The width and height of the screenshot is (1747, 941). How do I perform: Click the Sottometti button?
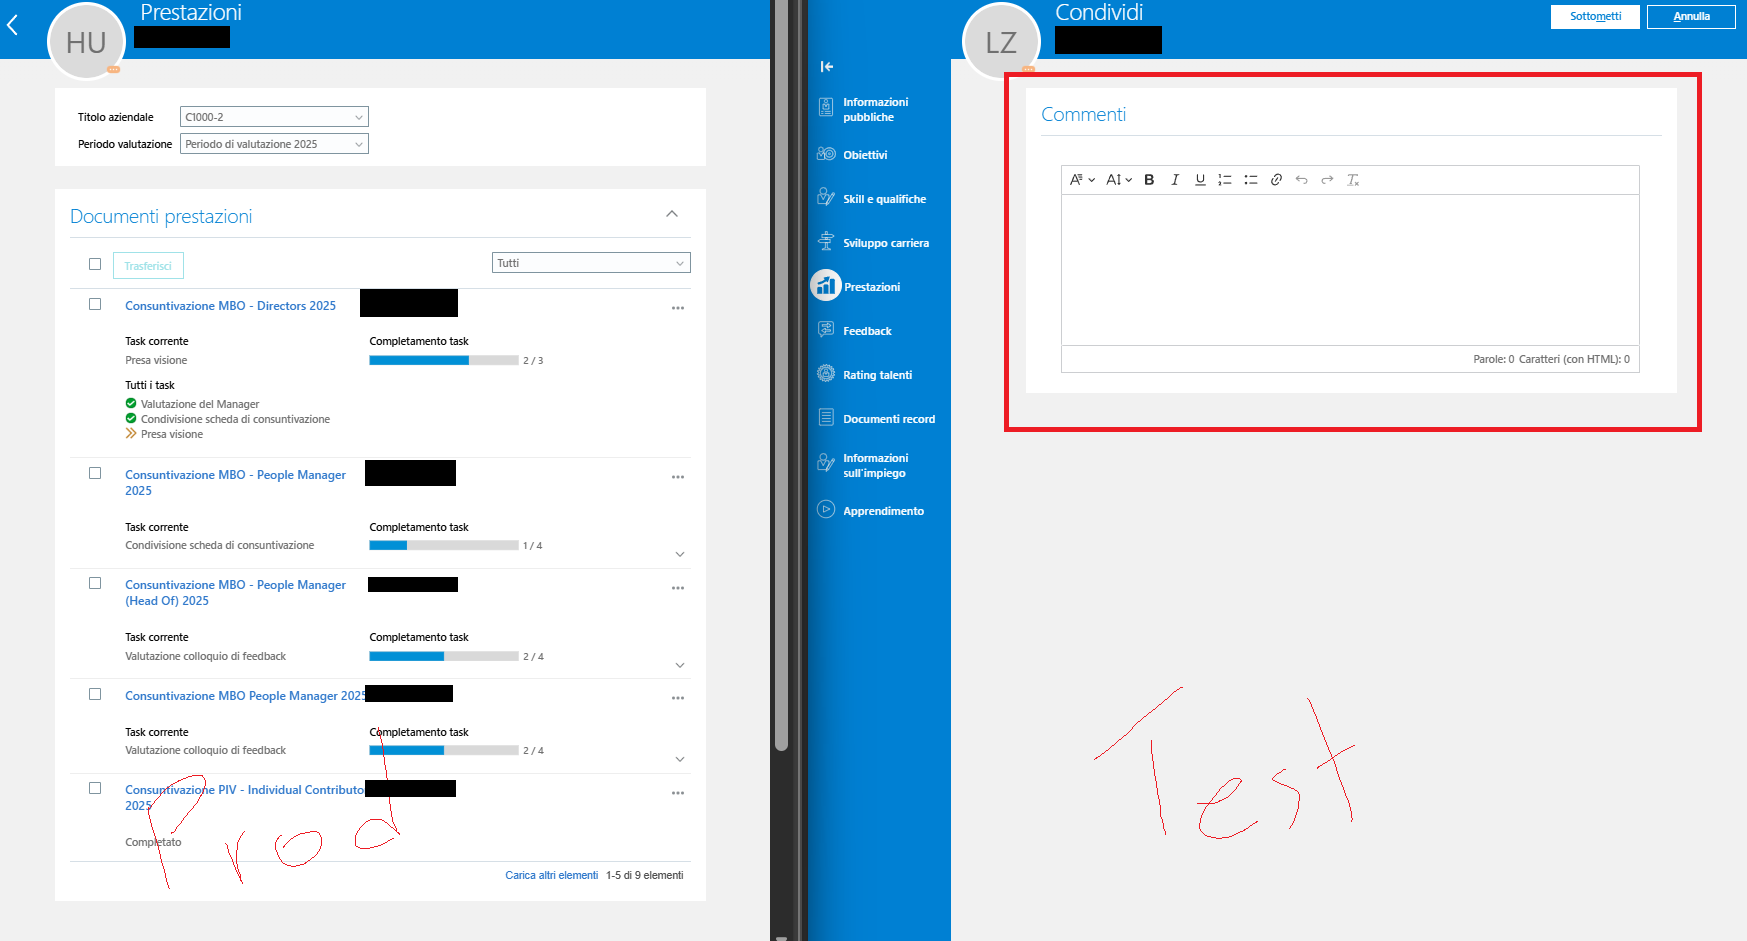[1595, 17]
